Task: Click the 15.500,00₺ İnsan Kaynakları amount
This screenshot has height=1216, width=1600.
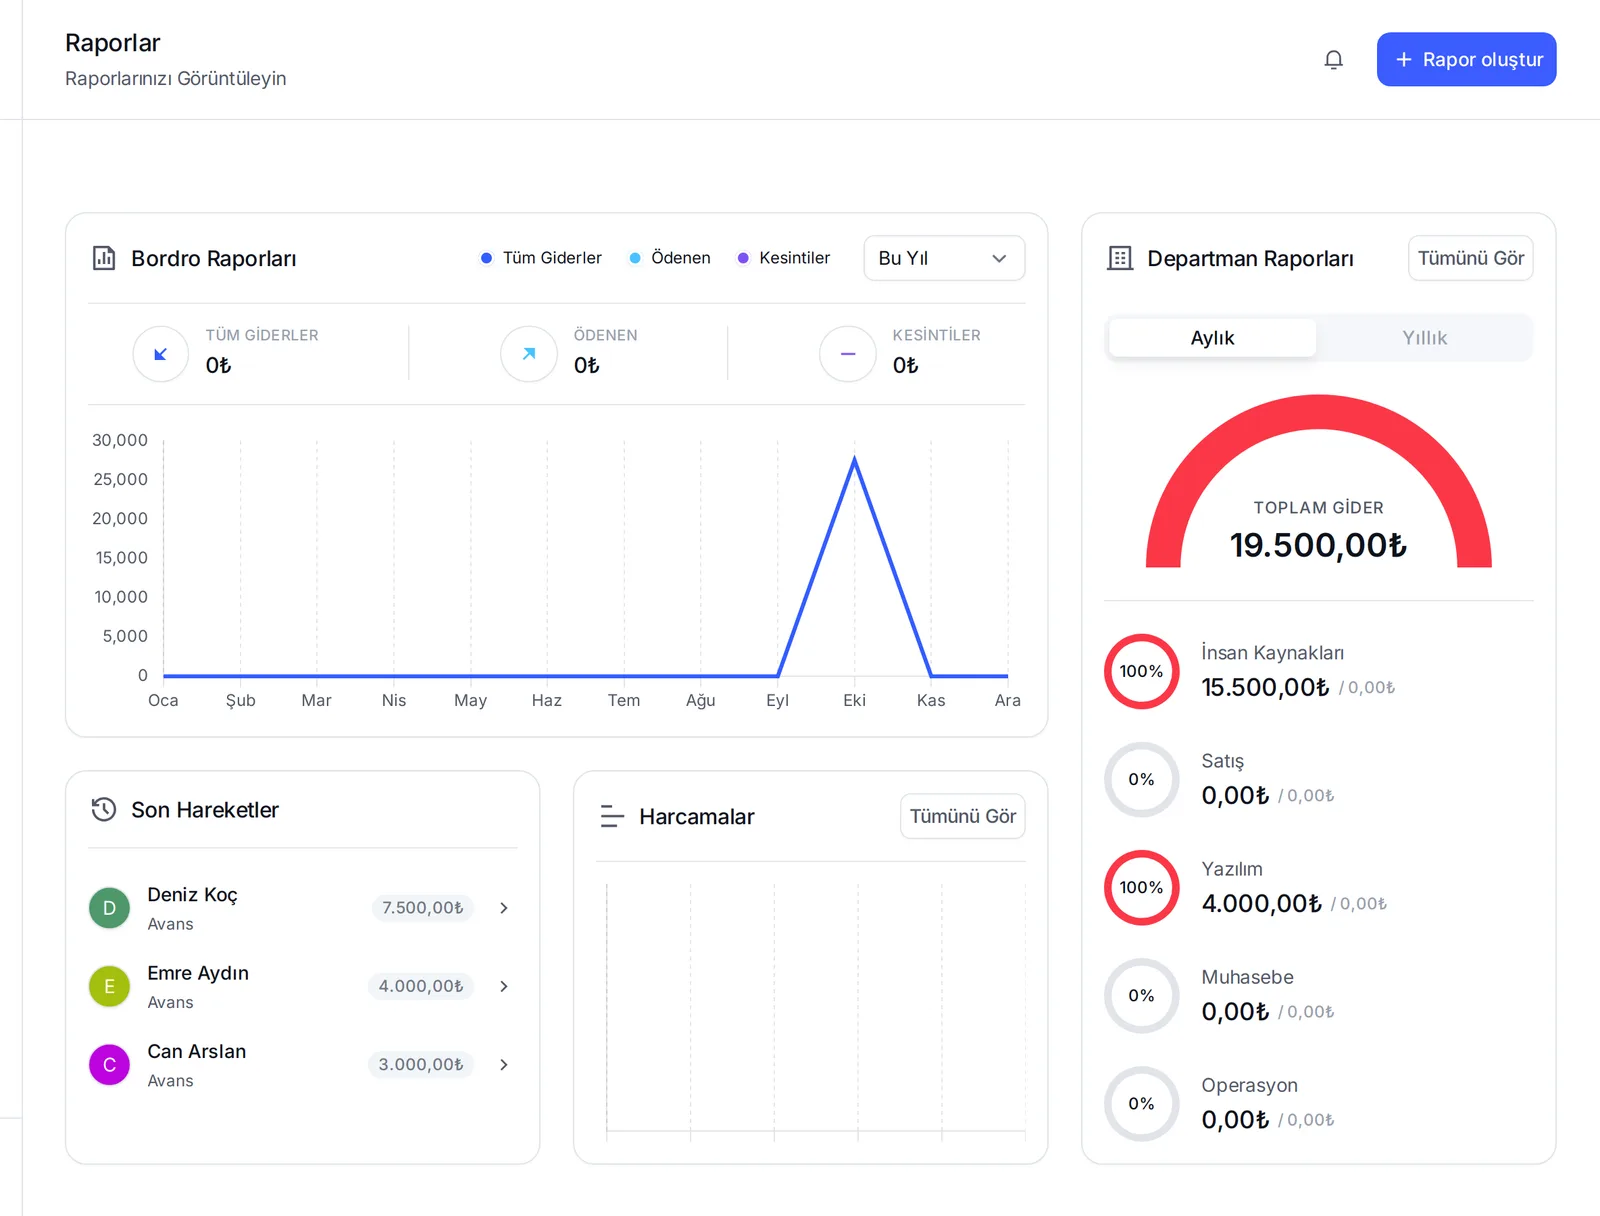Action: point(1265,687)
